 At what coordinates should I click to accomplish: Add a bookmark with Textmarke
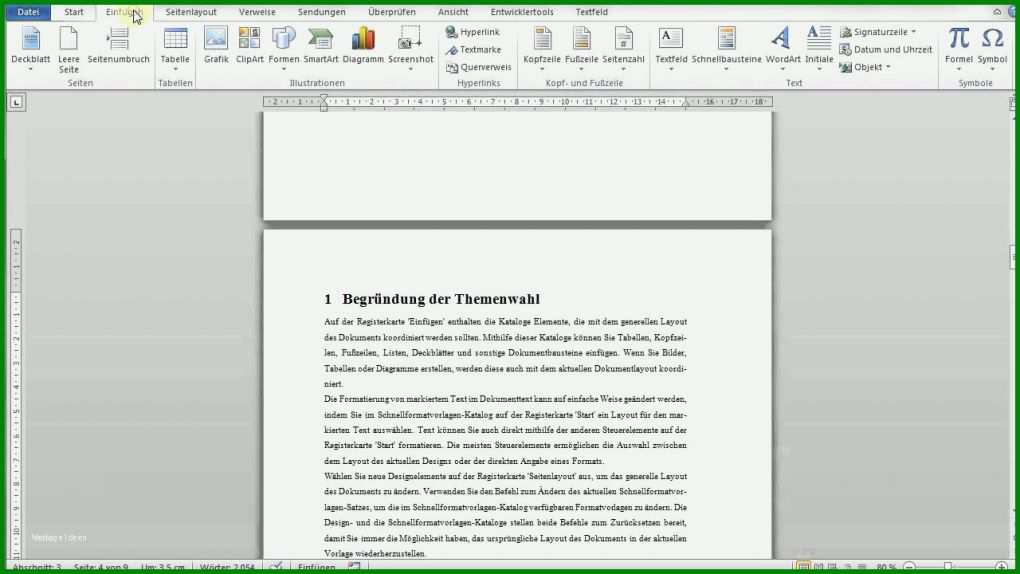pos(474,49)
